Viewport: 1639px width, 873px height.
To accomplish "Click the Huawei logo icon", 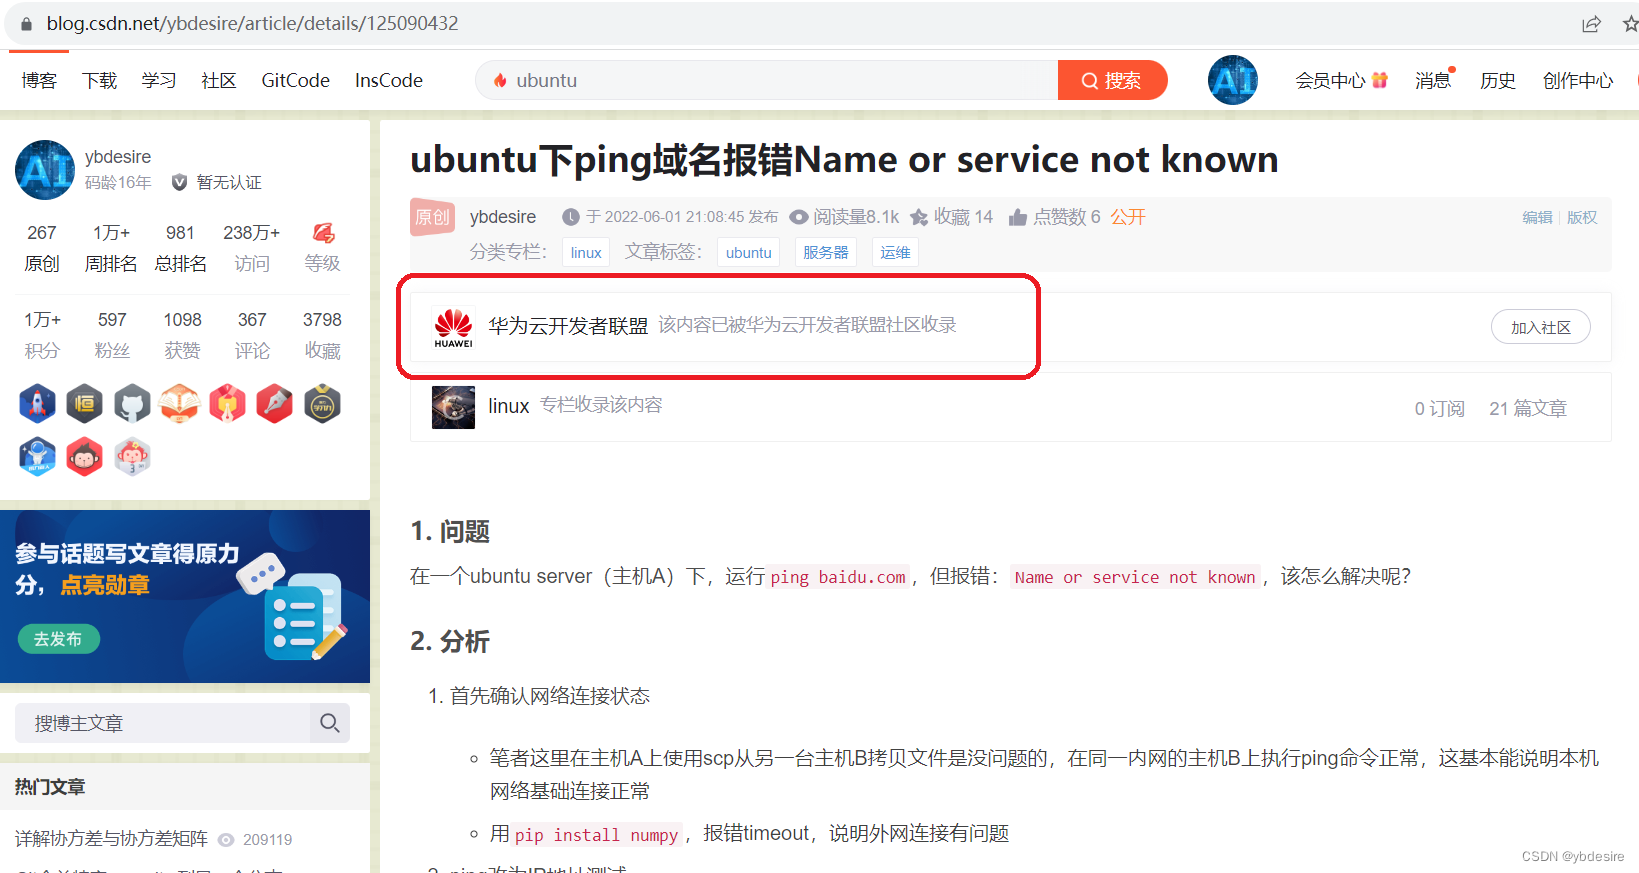I will 453,327.
